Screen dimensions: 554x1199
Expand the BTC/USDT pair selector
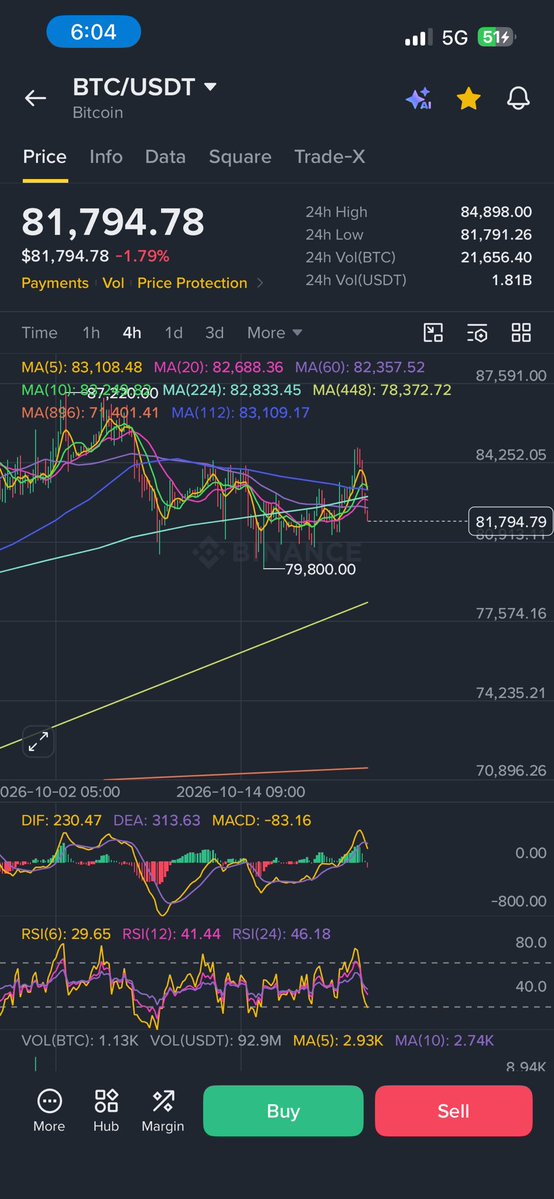point(145,87)
